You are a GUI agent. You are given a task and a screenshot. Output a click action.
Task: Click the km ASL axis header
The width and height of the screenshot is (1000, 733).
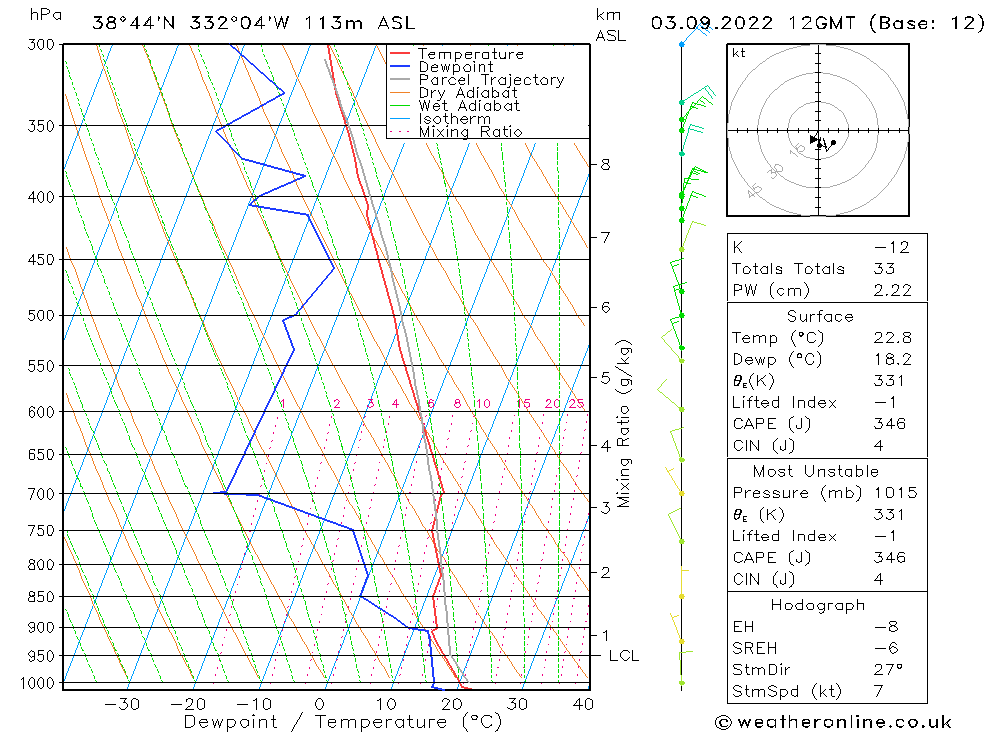(610, 26)
